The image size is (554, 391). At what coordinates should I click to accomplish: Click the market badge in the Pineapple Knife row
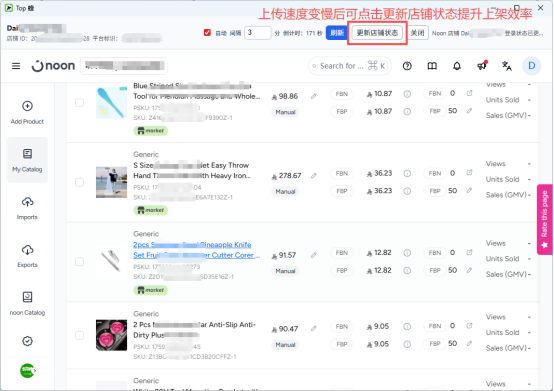pyautogui.click(x=151, y=290)
